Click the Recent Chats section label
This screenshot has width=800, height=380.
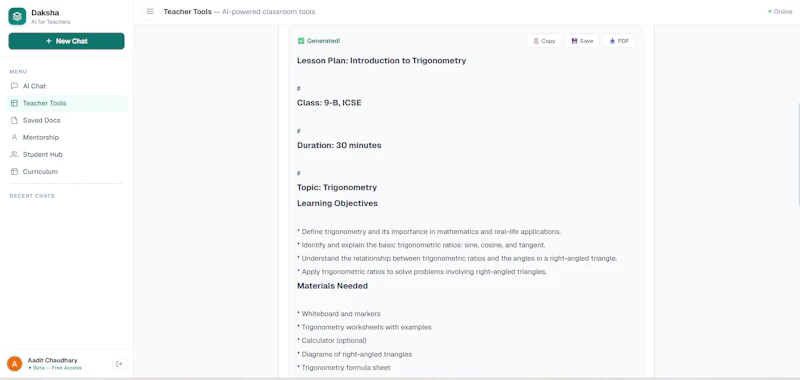32,196
